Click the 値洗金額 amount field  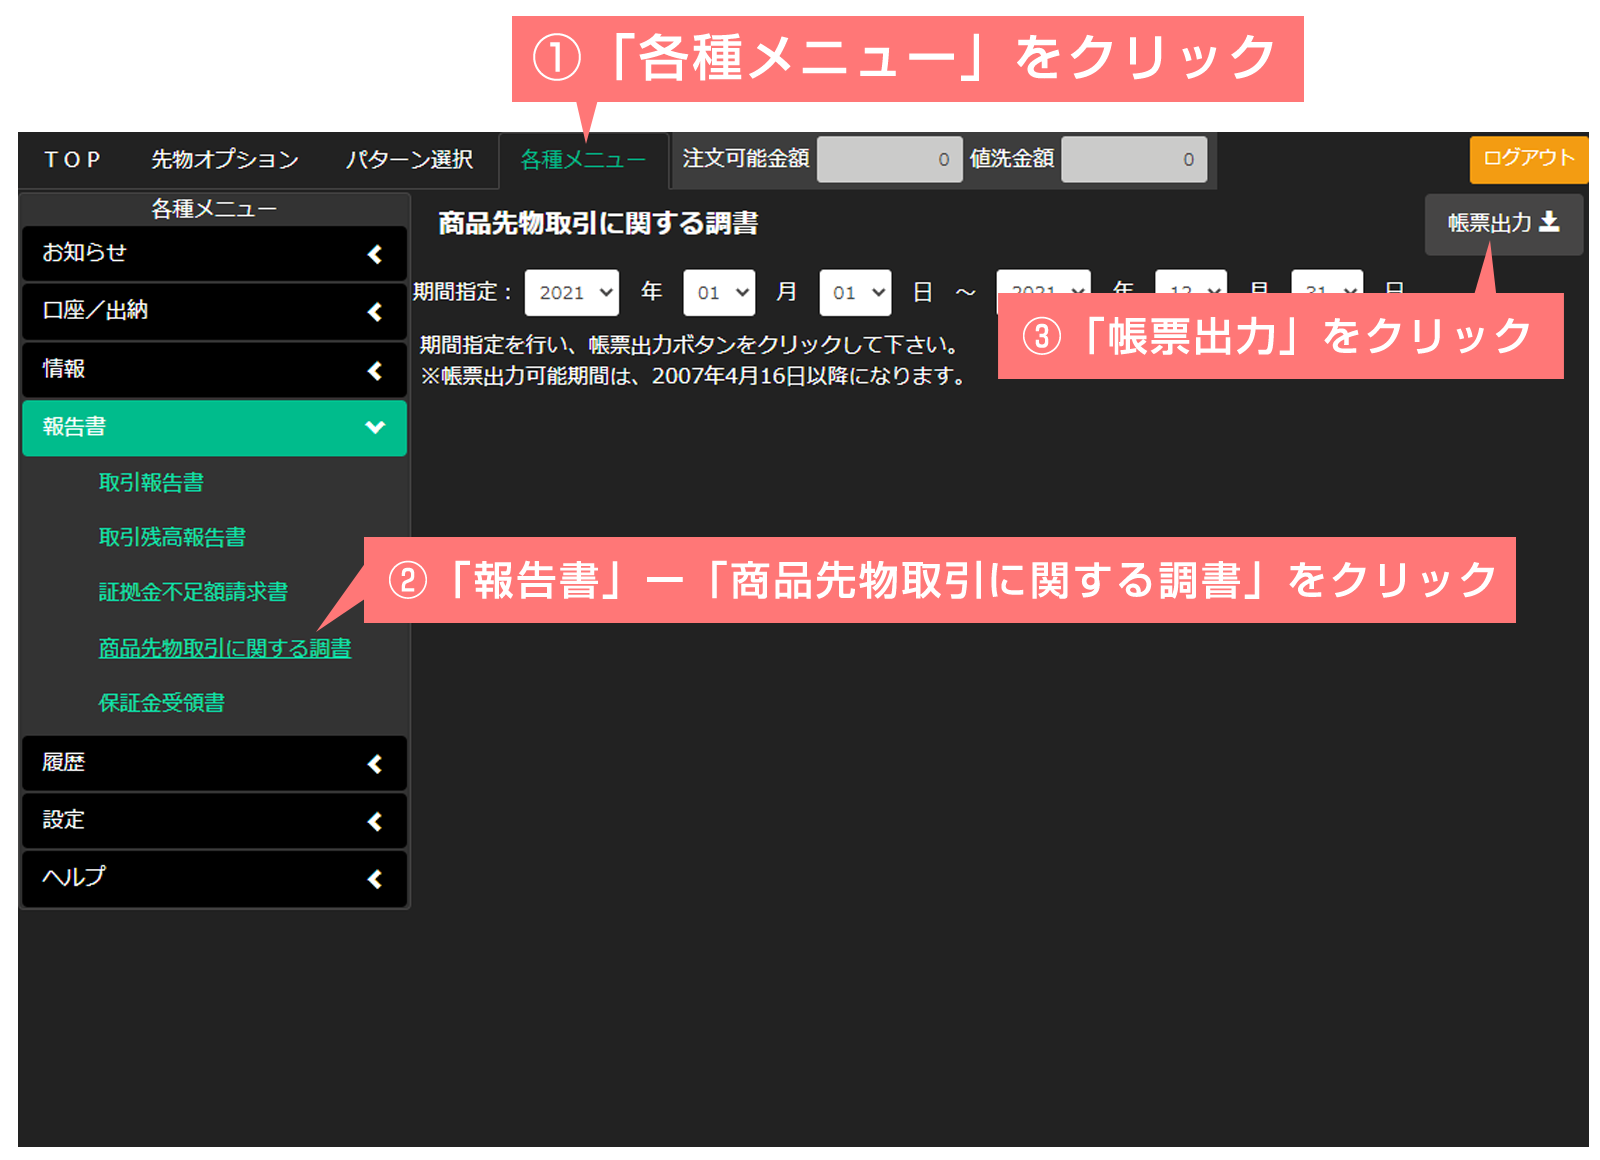[1133, 160]
